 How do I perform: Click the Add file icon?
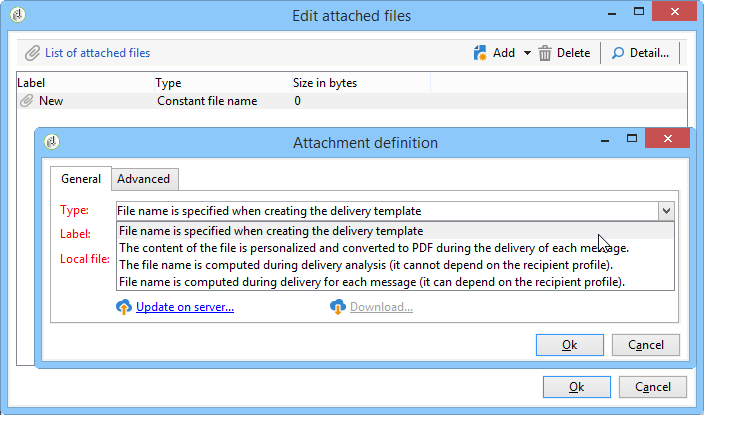[x=480, y=53]
